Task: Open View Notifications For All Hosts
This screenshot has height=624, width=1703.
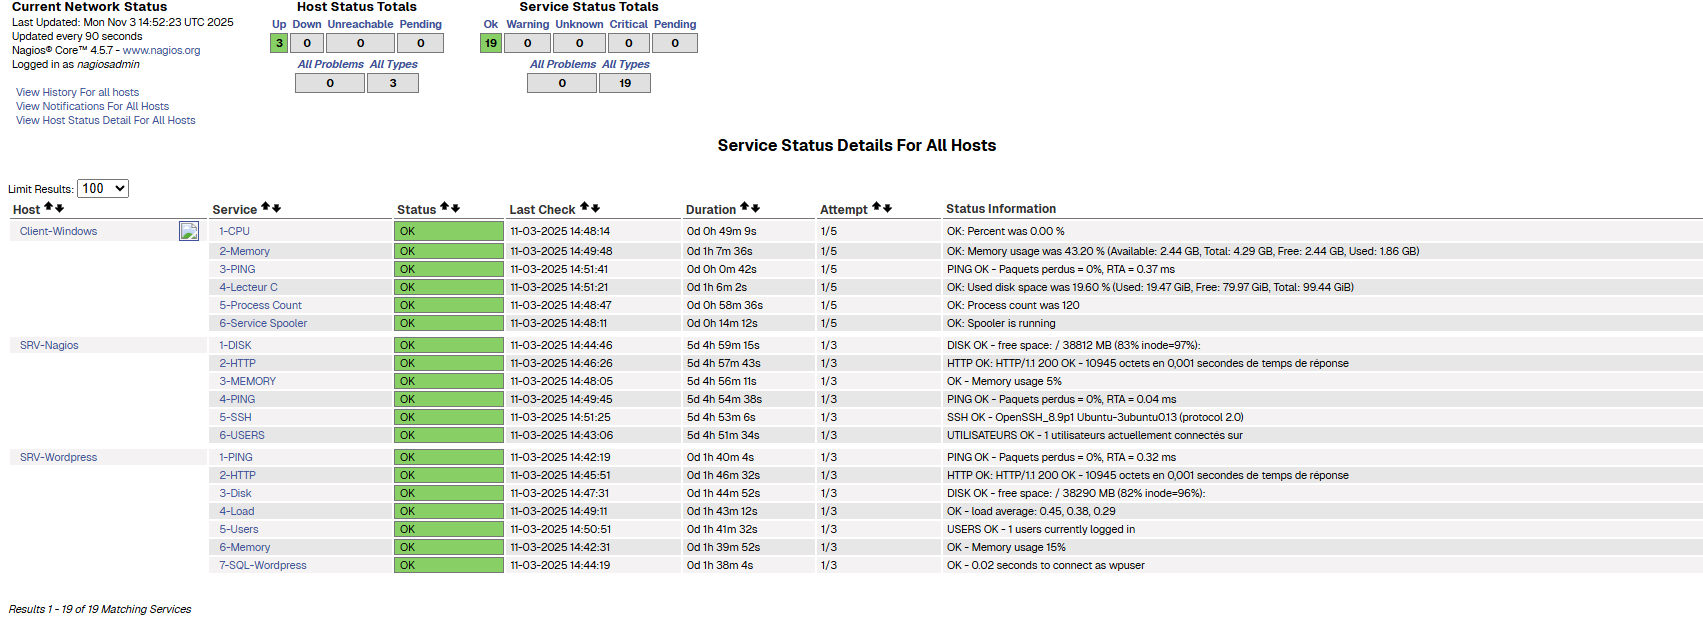Action: pos(92,106)
